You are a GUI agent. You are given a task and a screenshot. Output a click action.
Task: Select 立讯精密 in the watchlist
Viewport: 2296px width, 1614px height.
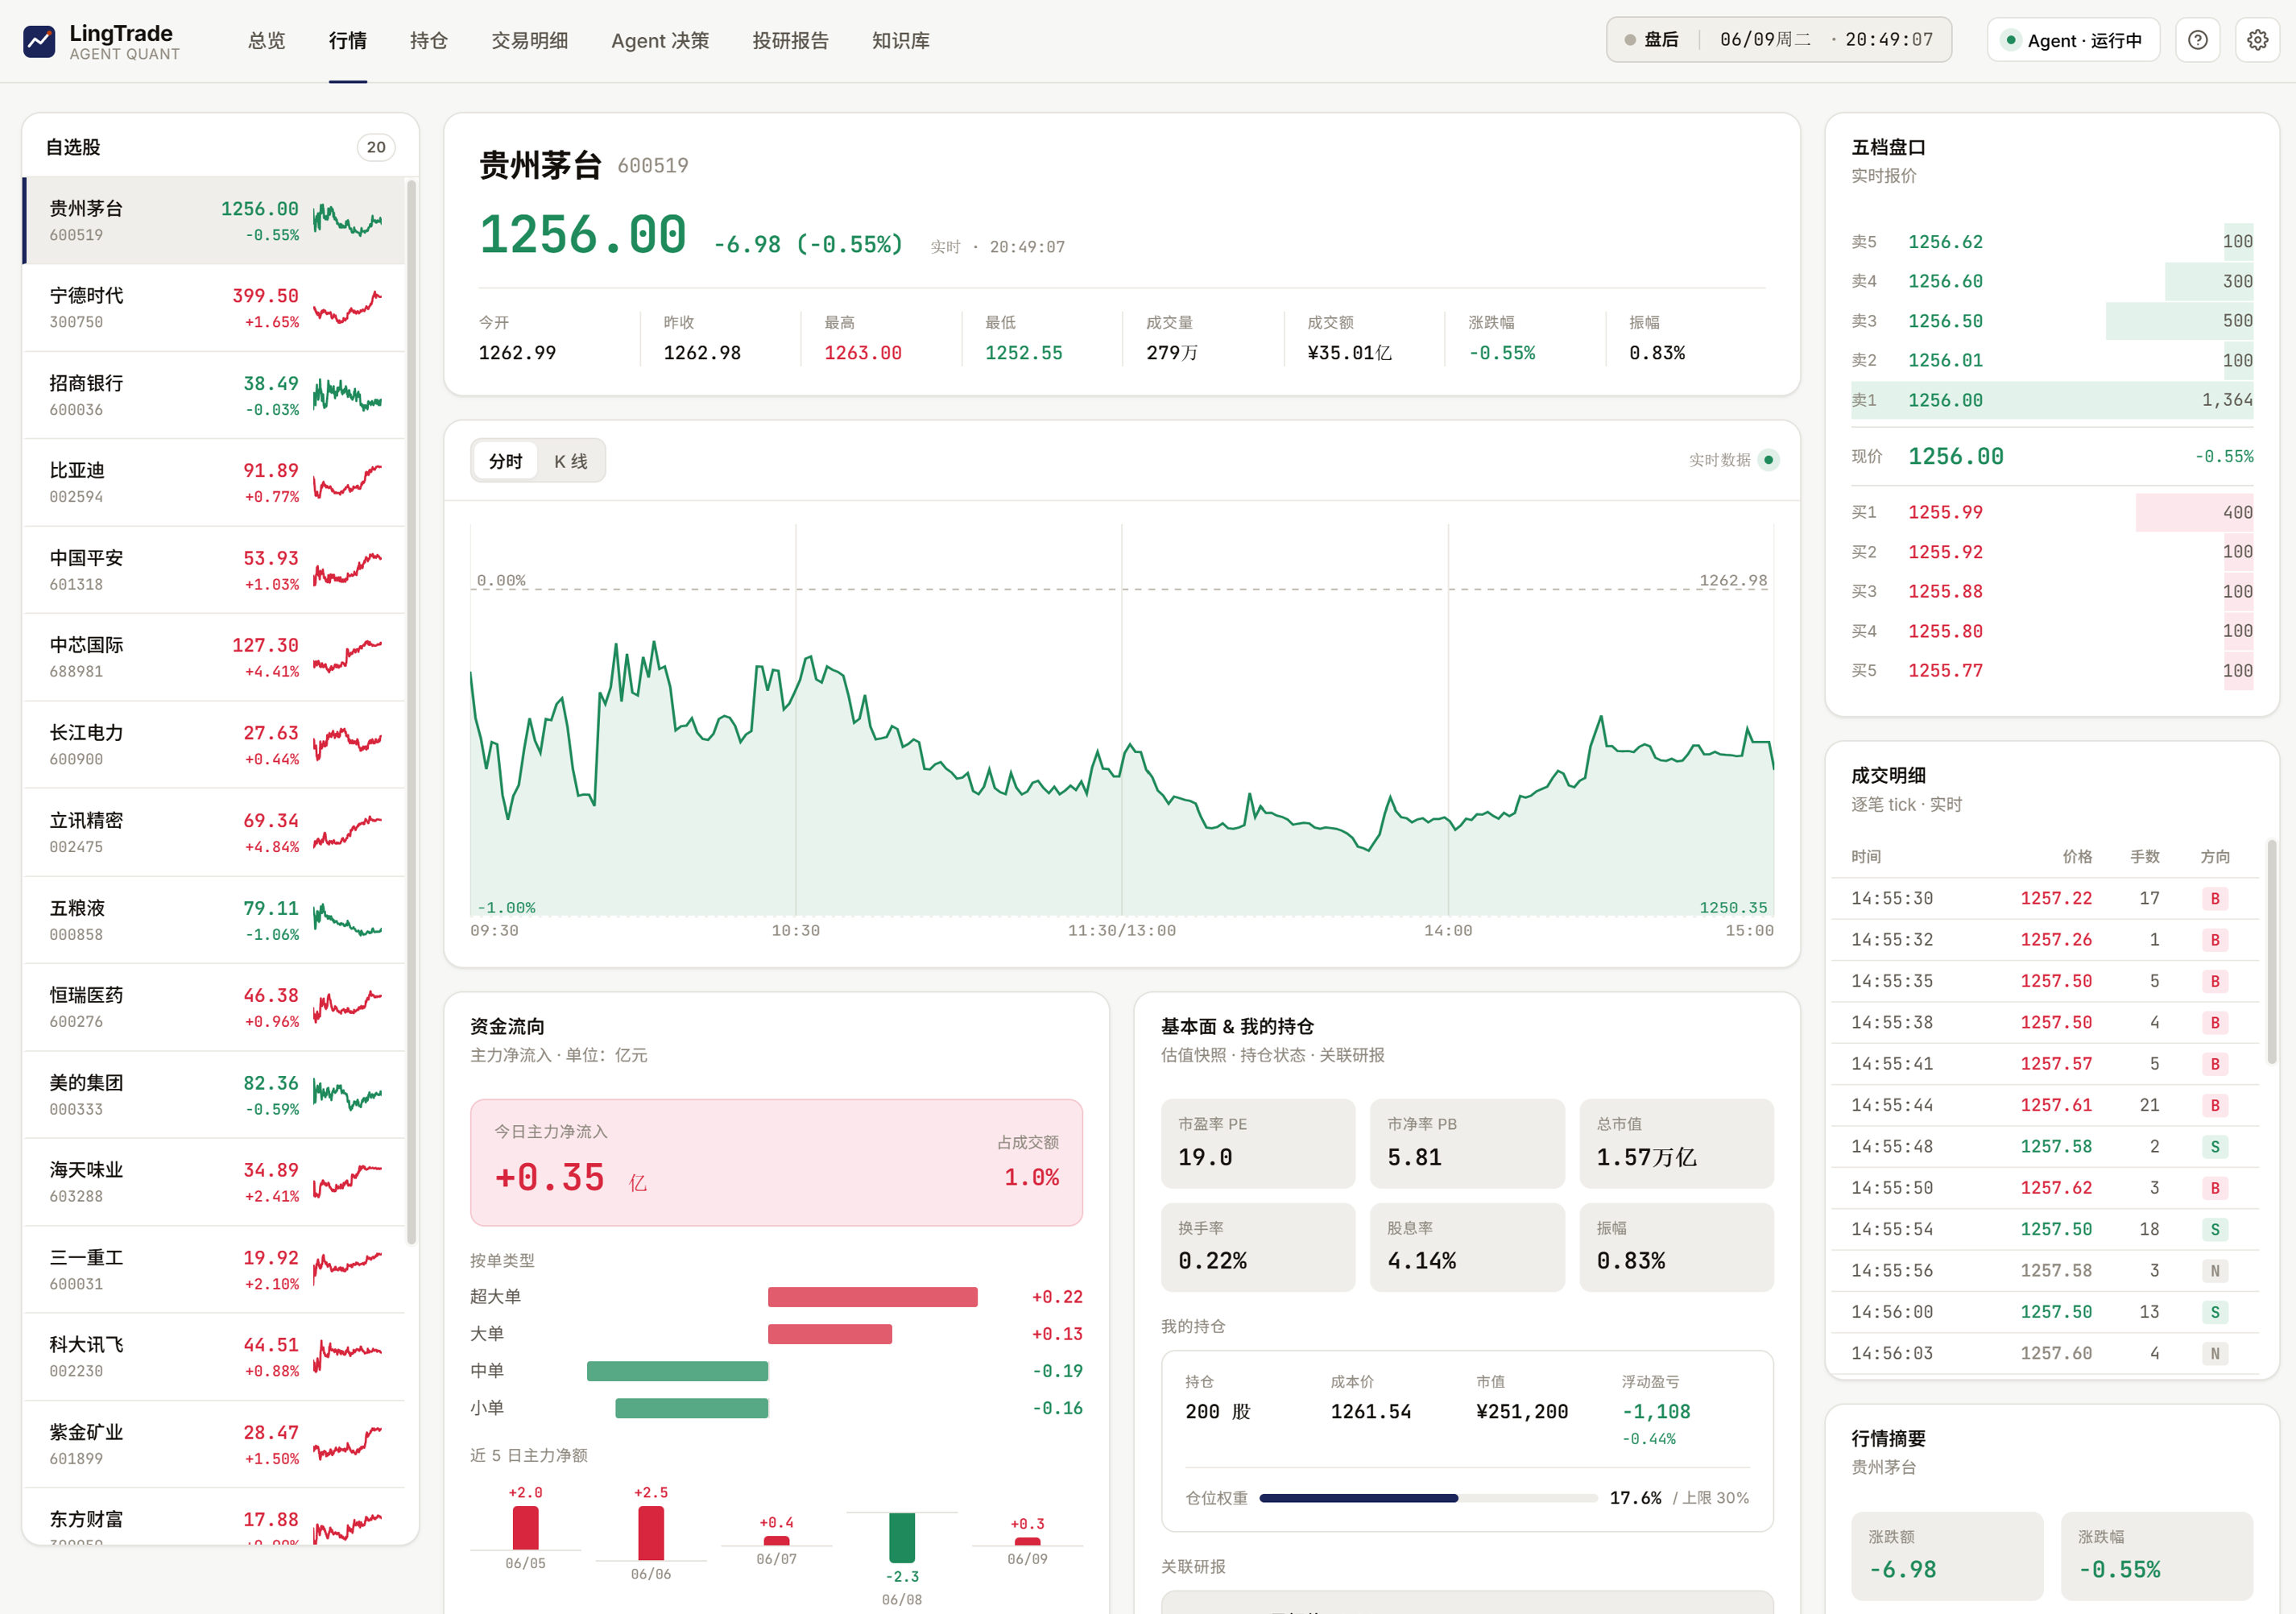tap(214, 832)
